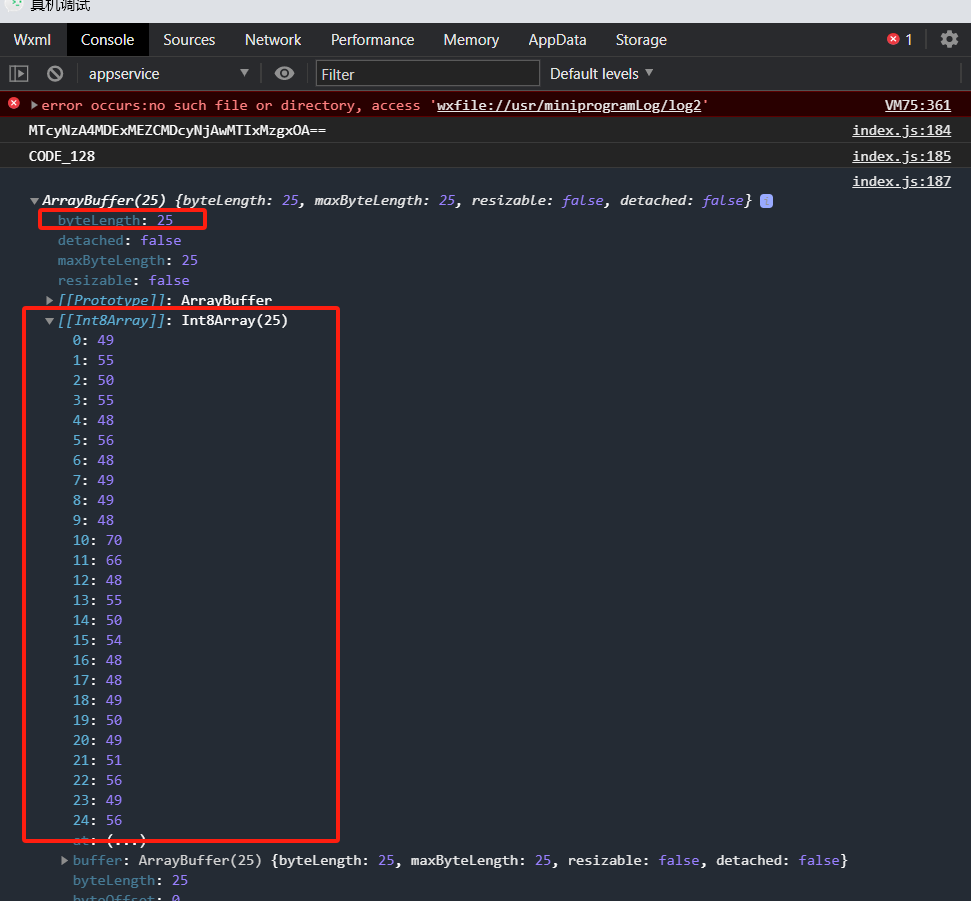
Task: Open the Network tab
Action: [272, 40]
